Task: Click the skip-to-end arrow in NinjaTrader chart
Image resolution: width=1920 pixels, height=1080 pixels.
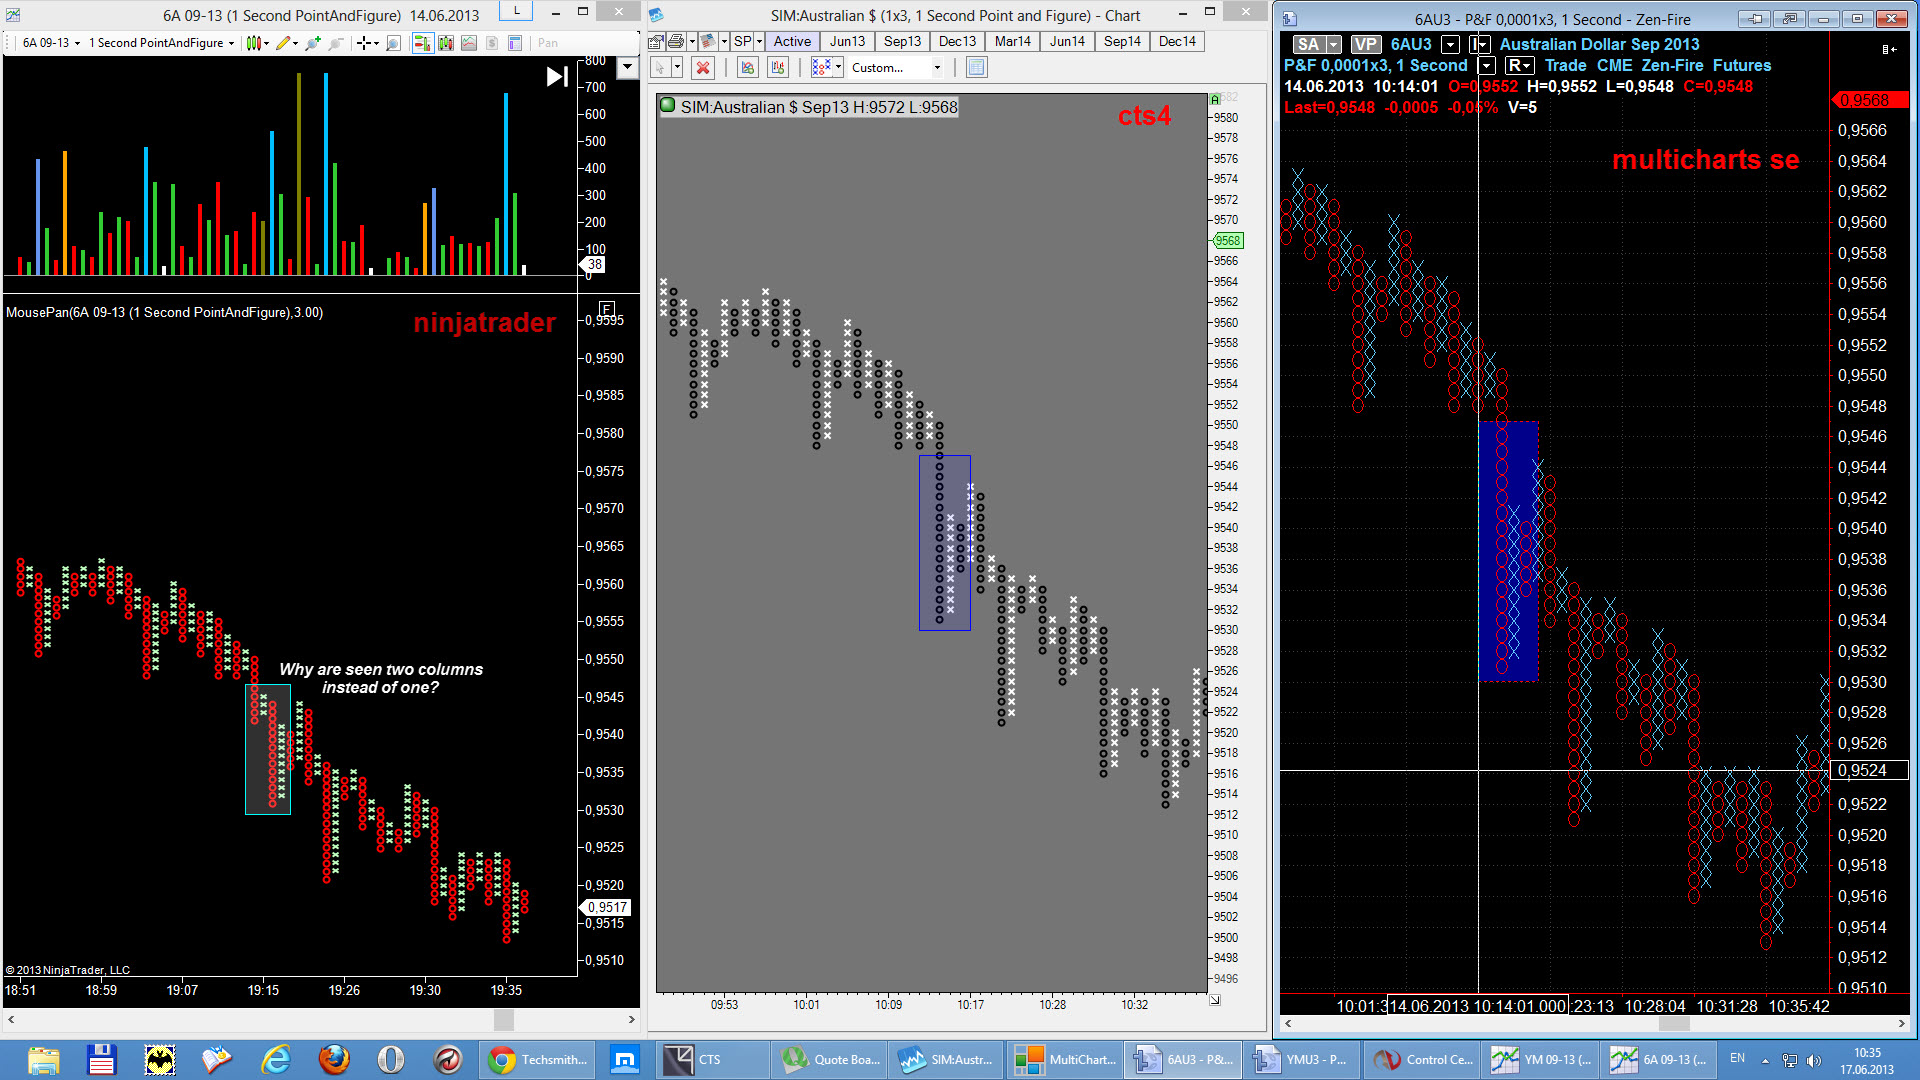Action: click(557, 77)
